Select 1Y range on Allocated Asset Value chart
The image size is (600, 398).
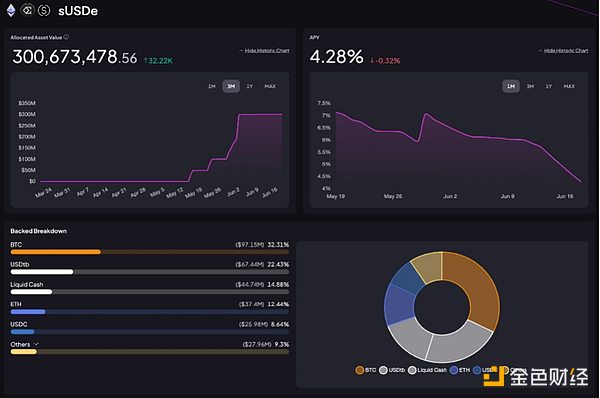pyautogui.click(x=249, y=86)
